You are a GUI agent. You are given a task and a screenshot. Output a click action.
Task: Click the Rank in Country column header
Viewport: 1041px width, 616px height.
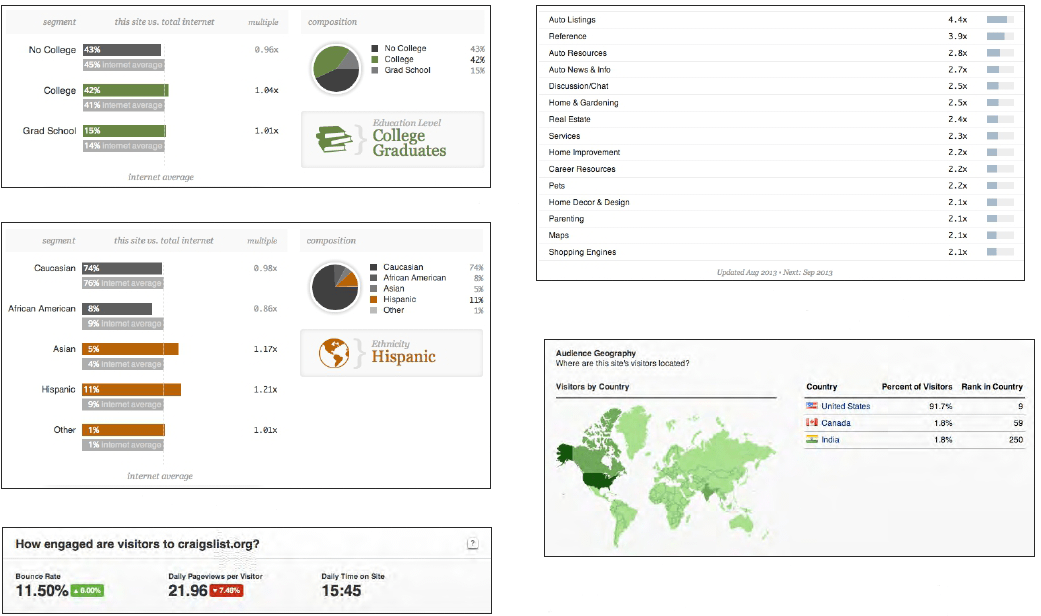tap(992, 387)
